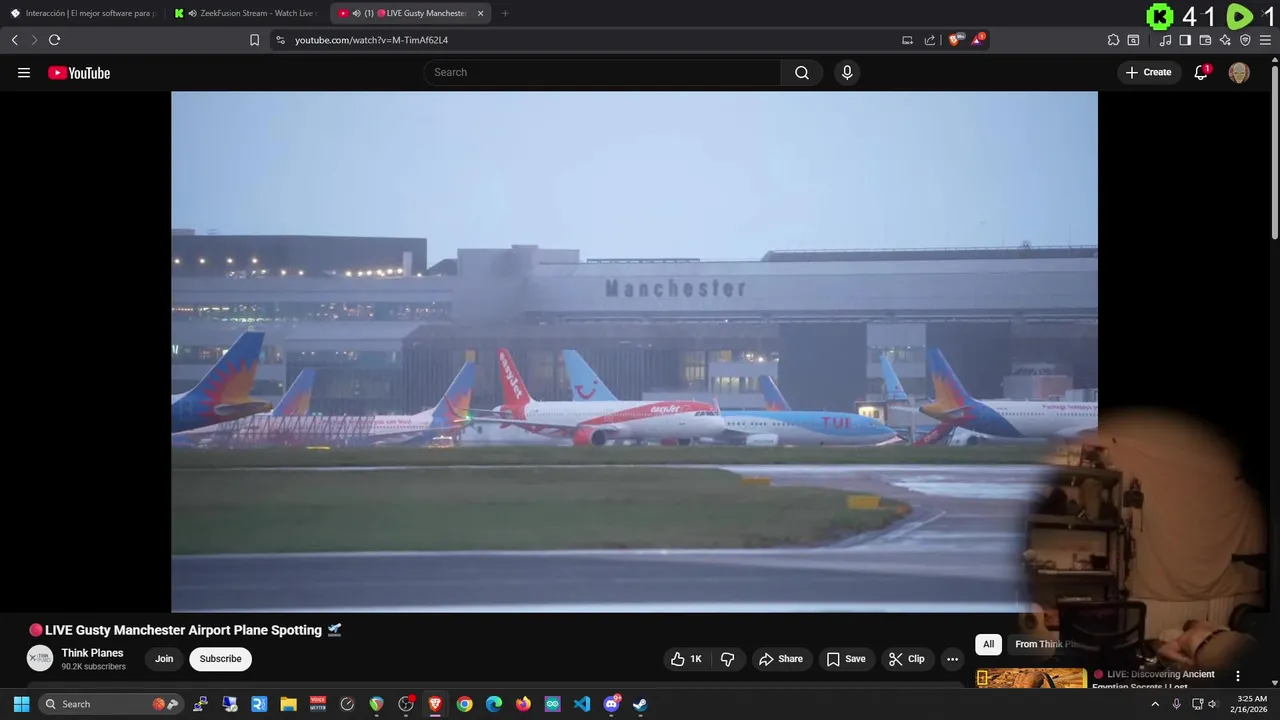
Task: Start voice search with the microphone icon
Action: click(847, 72)
